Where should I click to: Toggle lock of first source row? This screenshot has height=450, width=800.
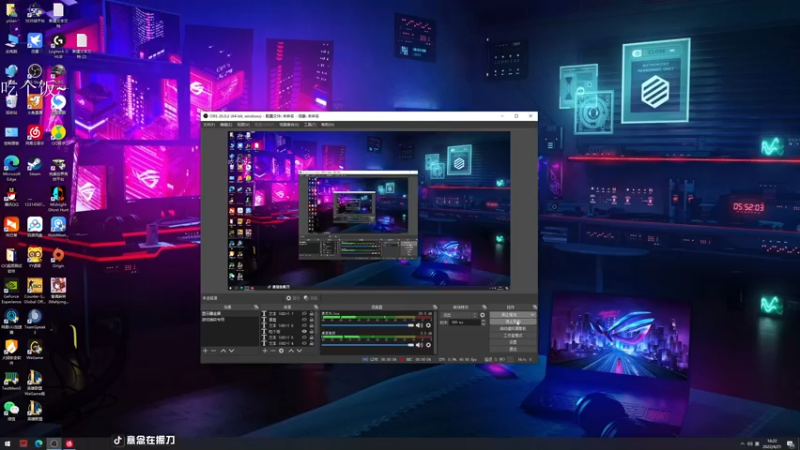pyautogui.click(x=312, y=314)
